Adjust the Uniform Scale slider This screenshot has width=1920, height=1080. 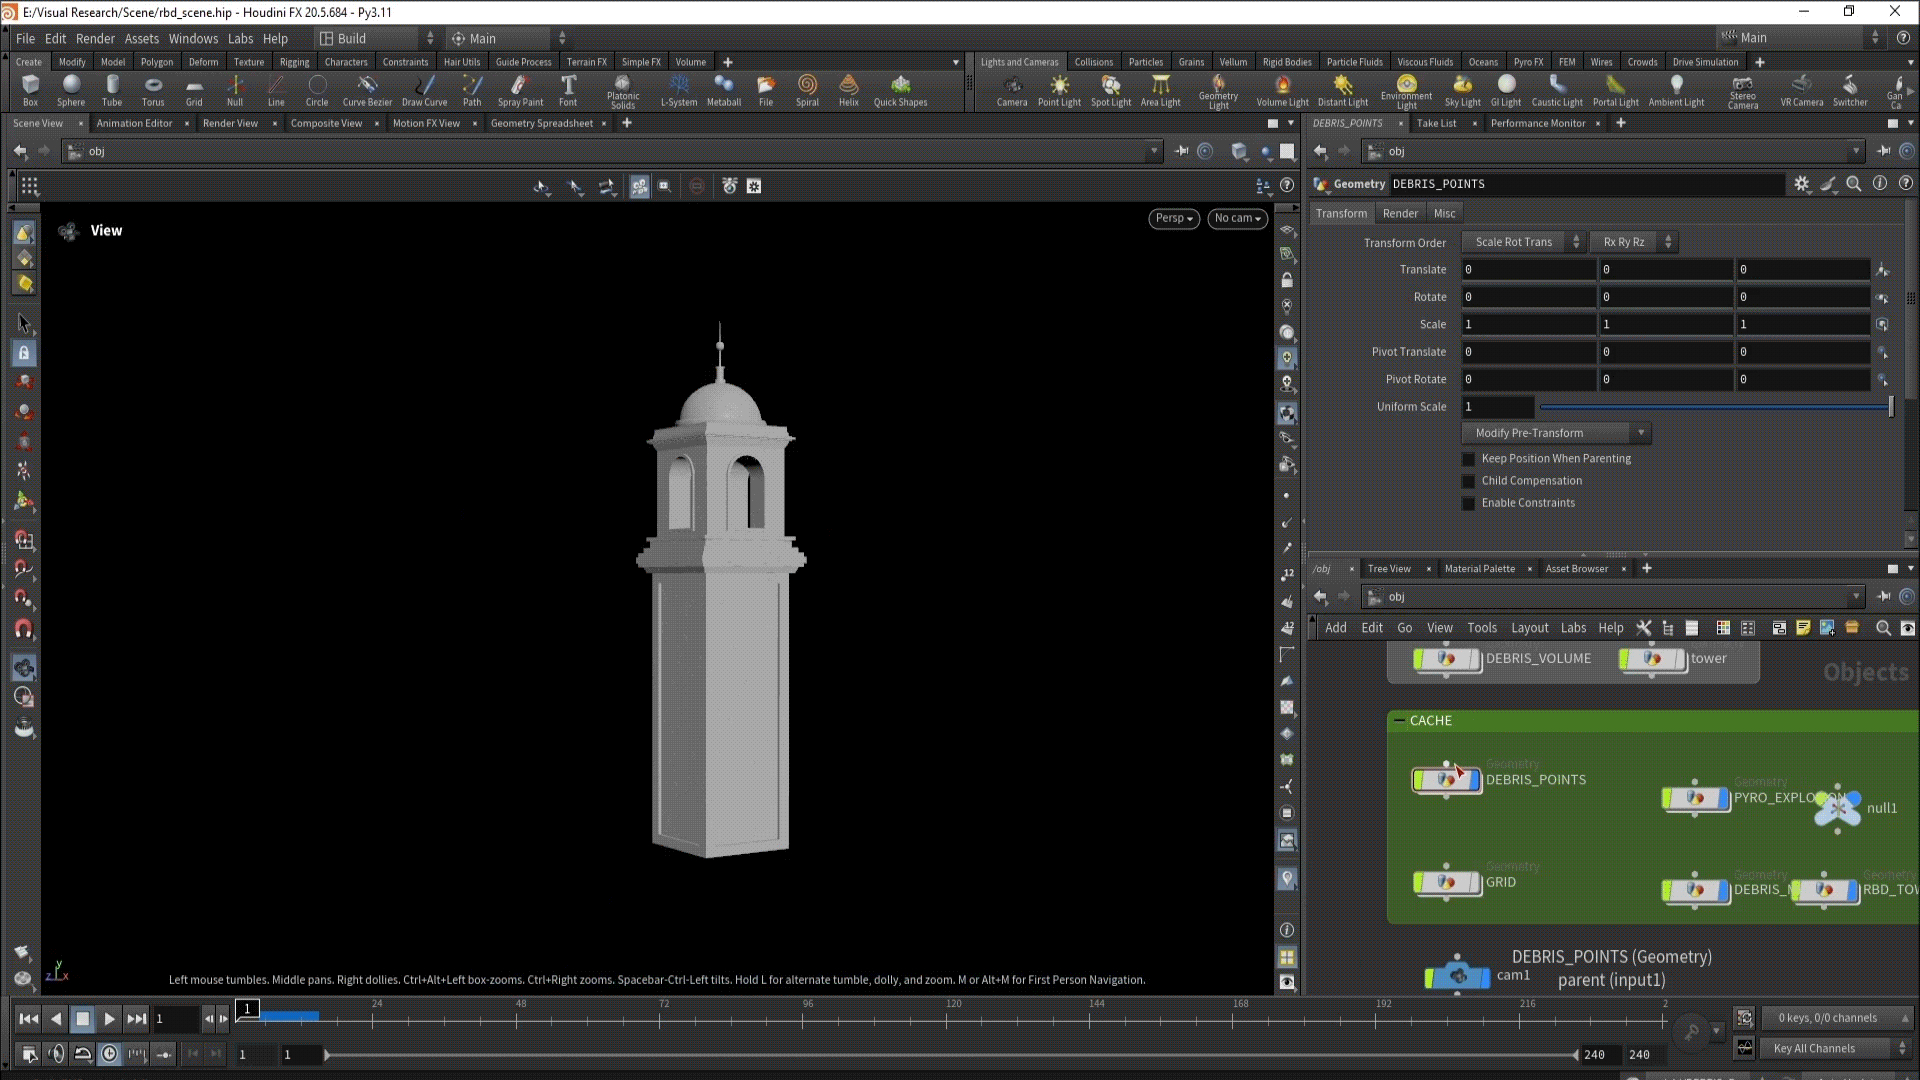pyautogui.click(x=1715, y=407)
